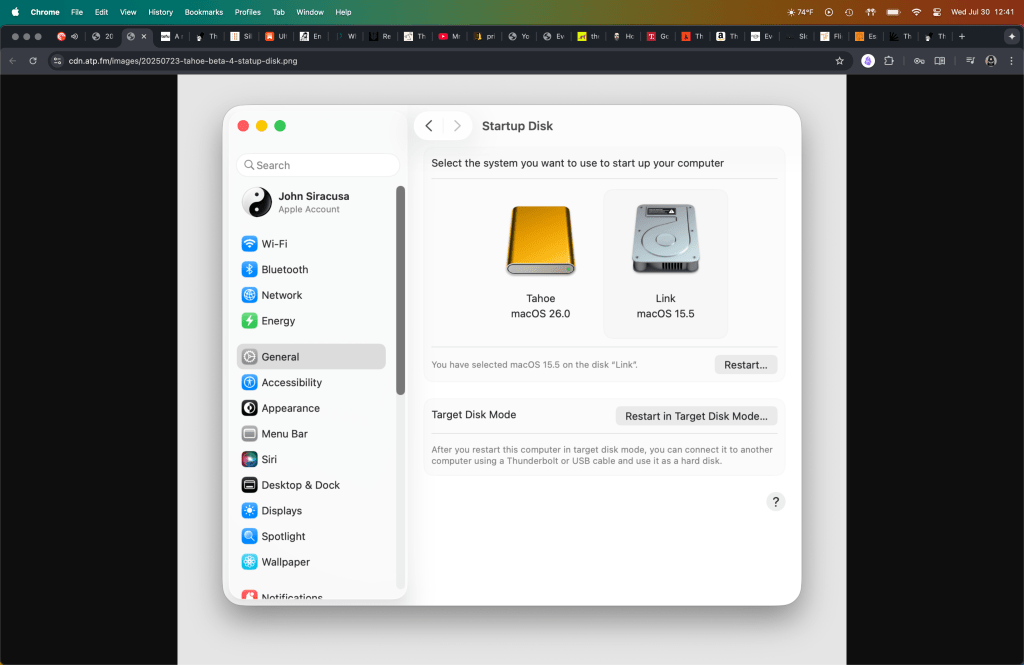Bookmark page with the star icon

(x=839, y=60)
